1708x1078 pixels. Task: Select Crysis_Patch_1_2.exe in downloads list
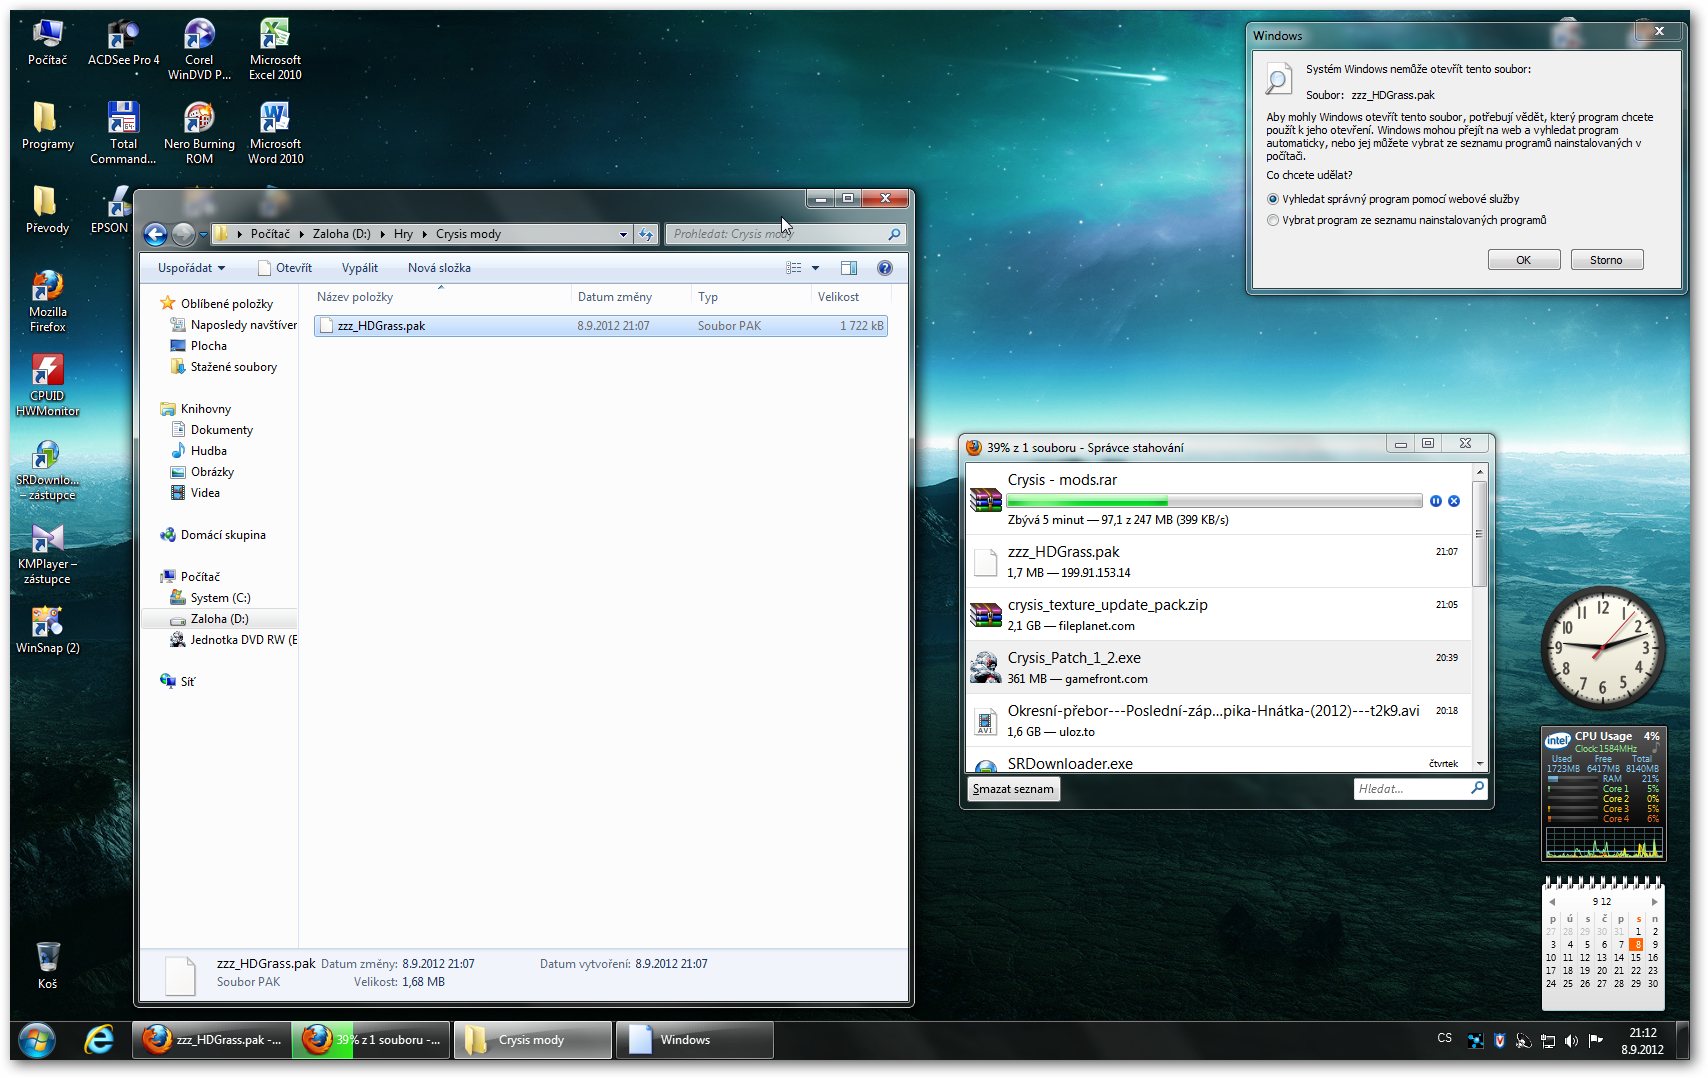pyautogui.click(x=1218, y=667)
